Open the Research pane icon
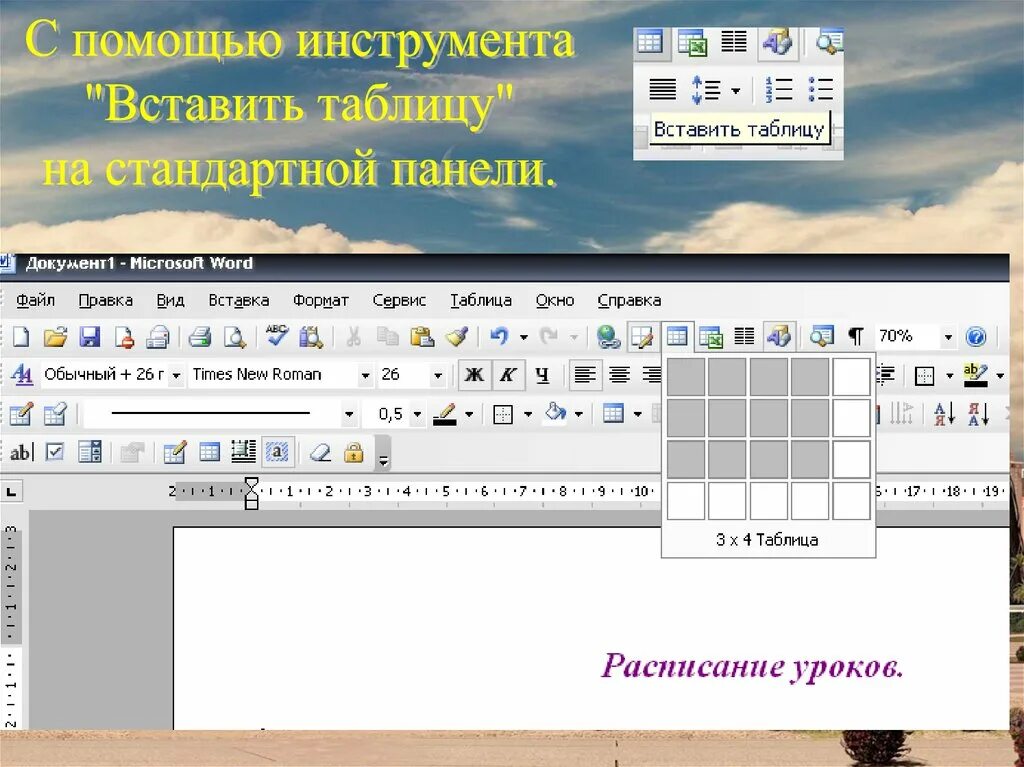This screenshot has height=767, width=1024. 311,337
